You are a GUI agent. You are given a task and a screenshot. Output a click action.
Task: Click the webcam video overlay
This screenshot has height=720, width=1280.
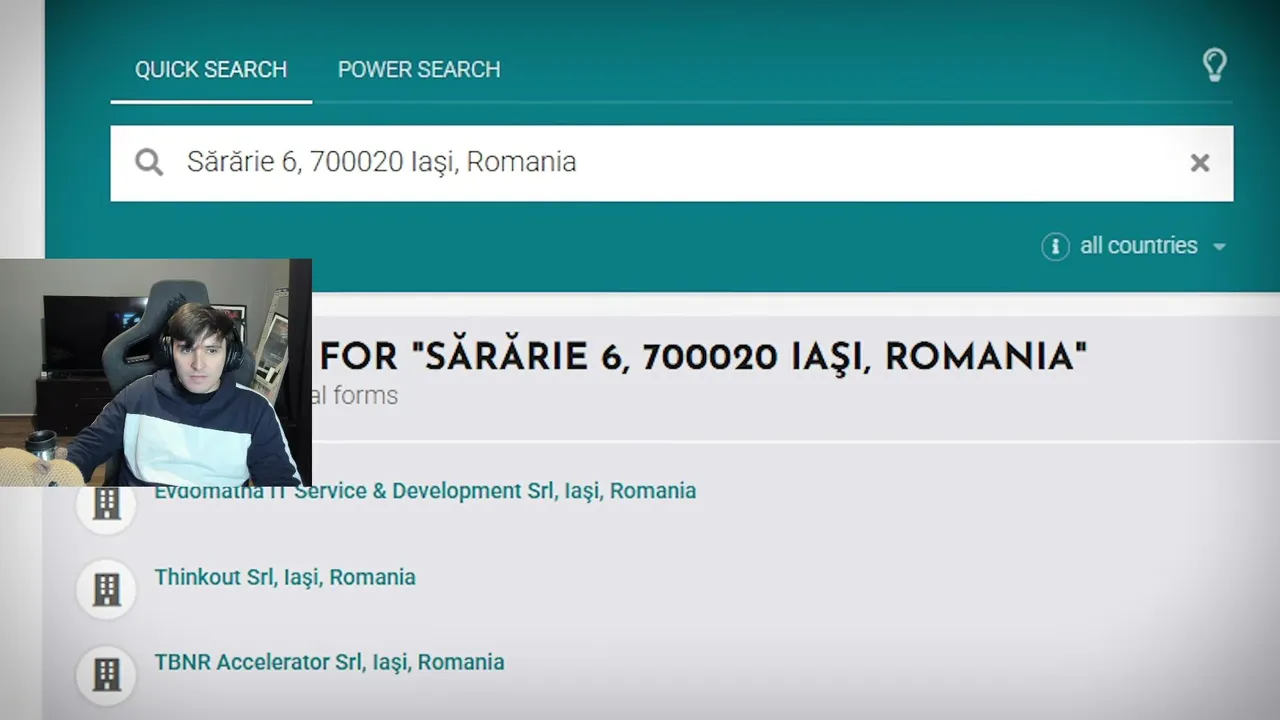(156, 373)
